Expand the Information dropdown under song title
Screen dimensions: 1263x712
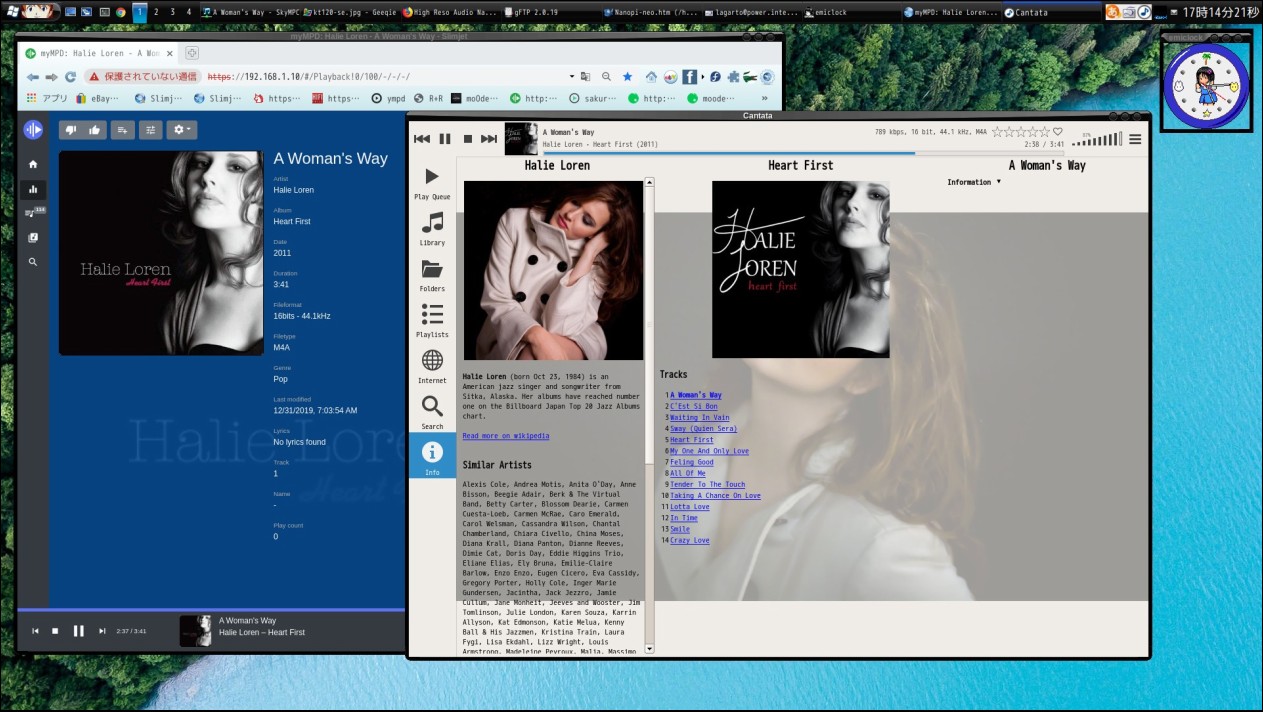click(x=973, y=182)
